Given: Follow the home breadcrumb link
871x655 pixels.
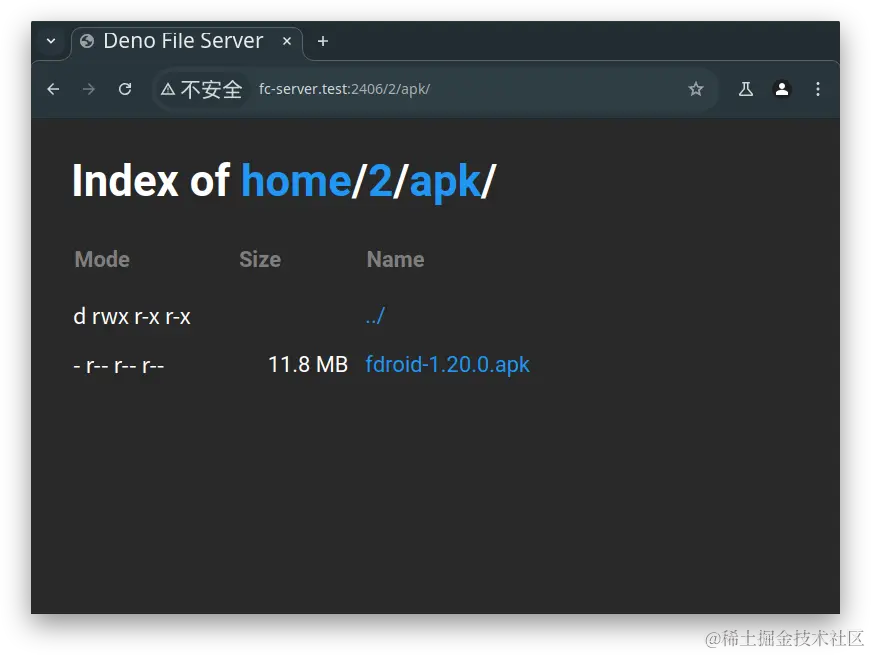Looking at the screenshot, I should click(x=296, y=181).
